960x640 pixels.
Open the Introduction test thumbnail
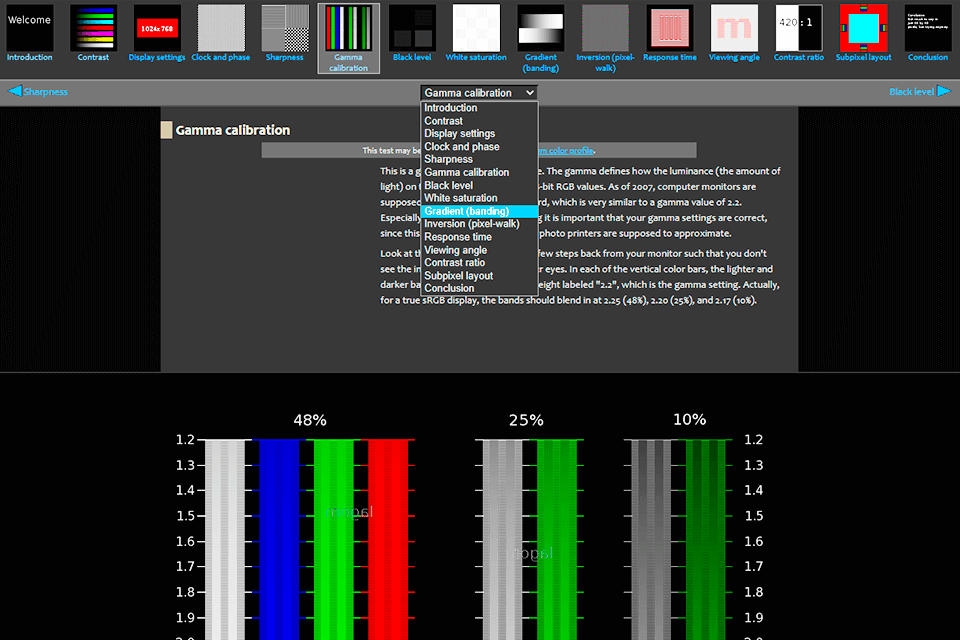coord(30,28)
